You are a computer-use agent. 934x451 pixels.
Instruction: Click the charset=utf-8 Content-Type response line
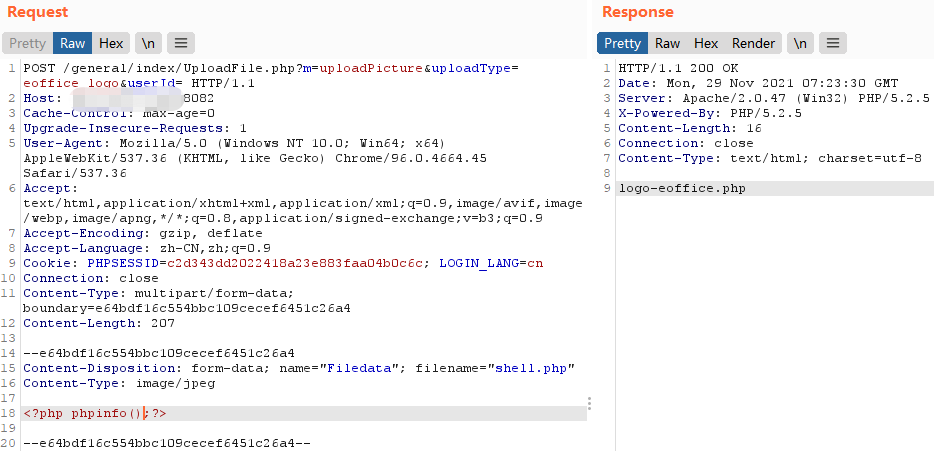pyautogui.click(x=770, y=158)
